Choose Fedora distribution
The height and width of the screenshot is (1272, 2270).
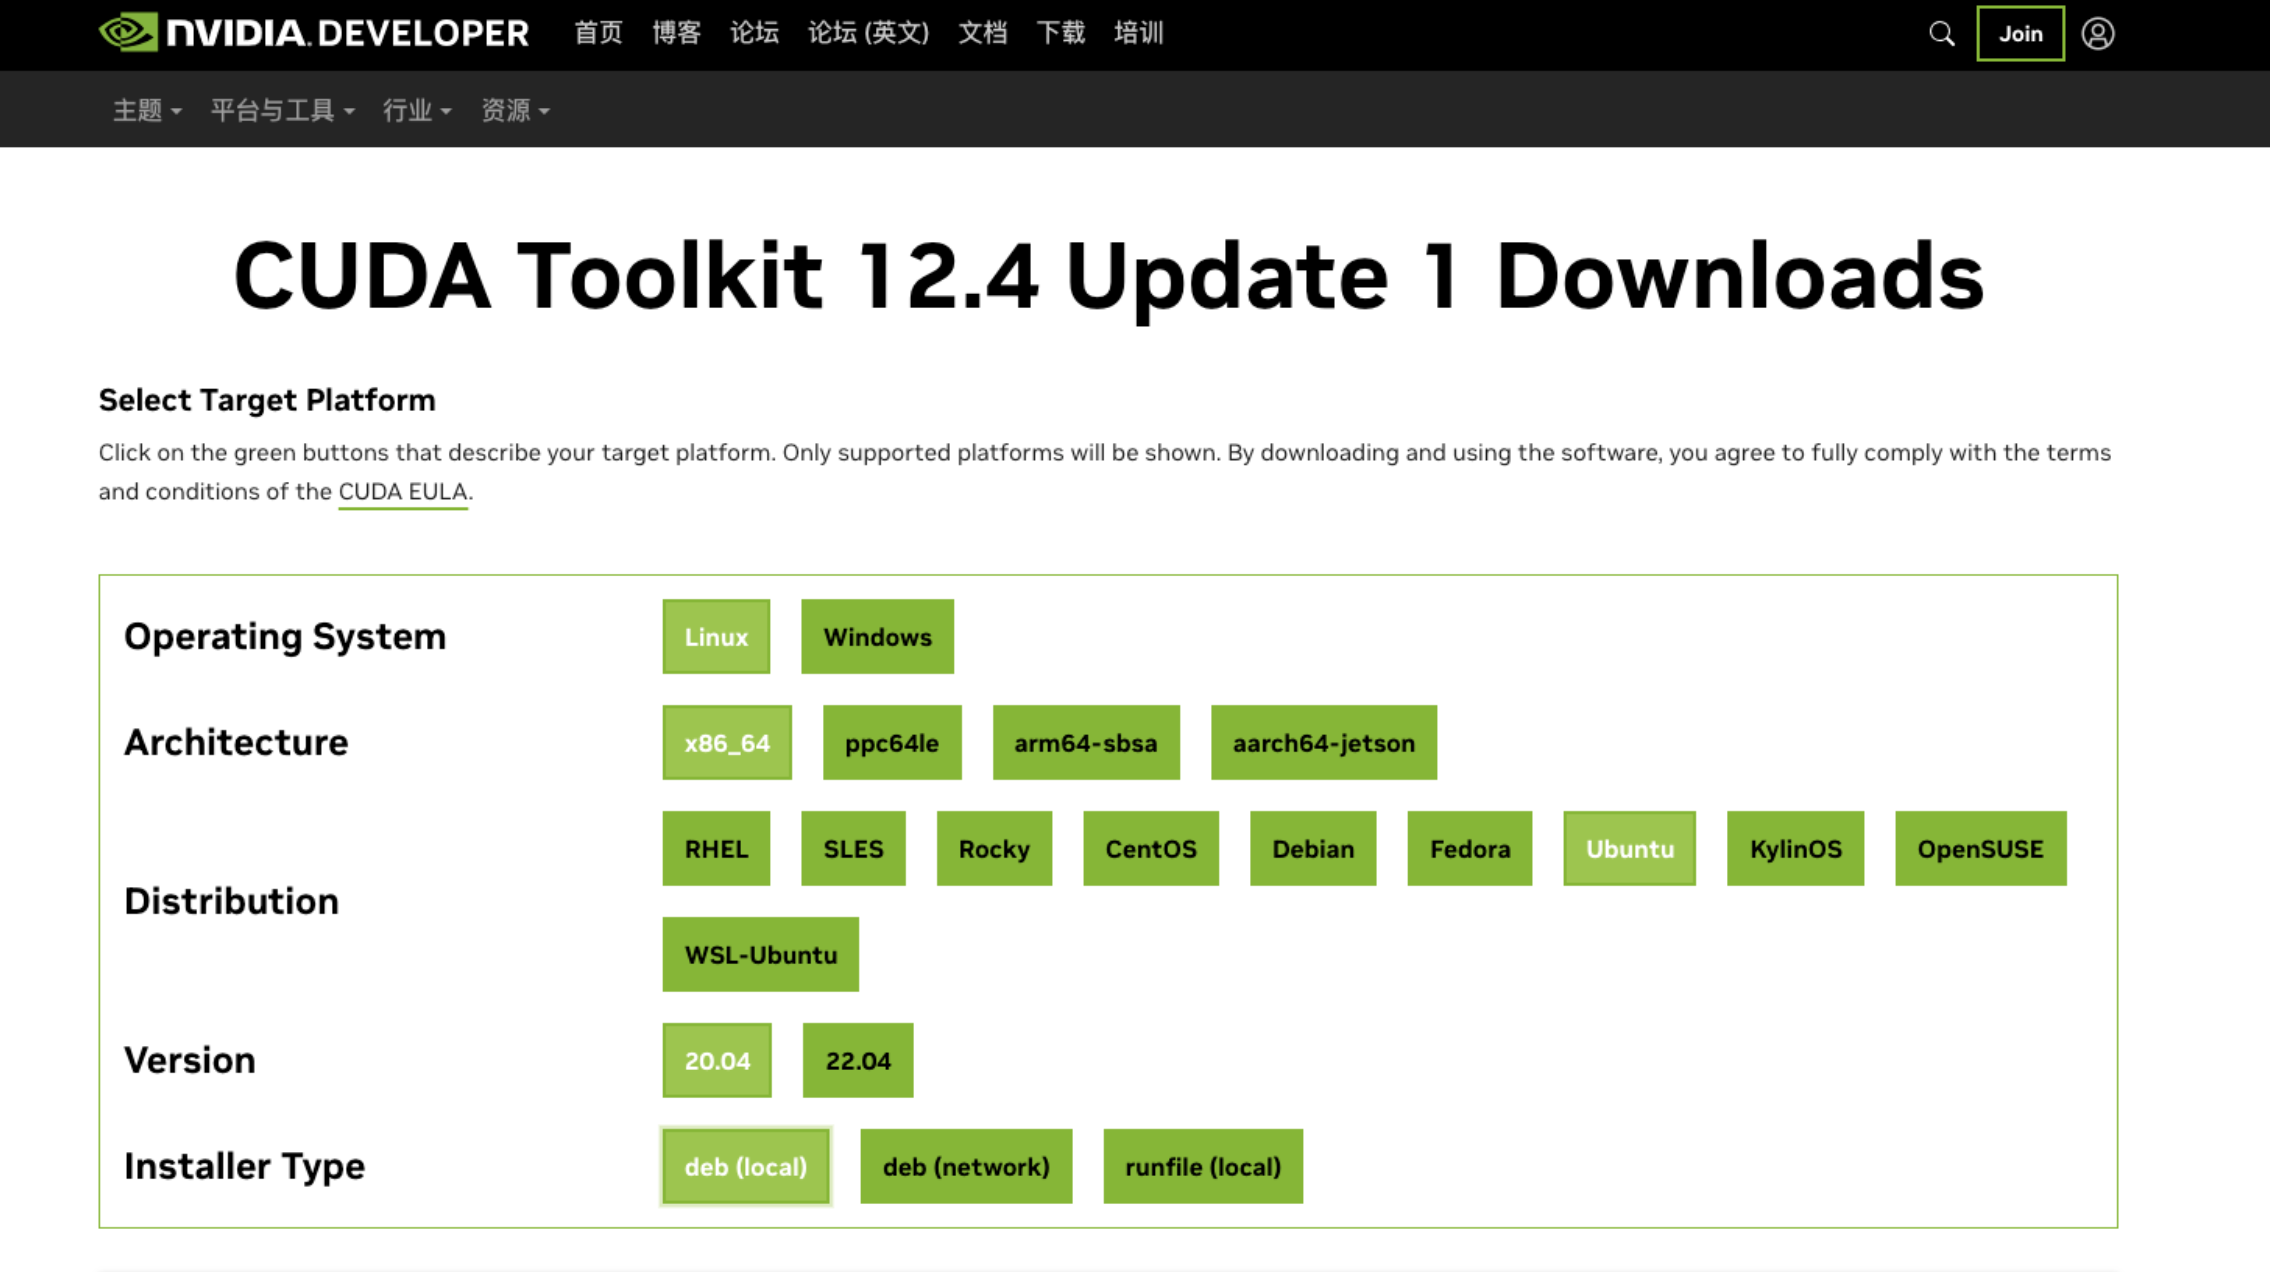[1470, 849]
